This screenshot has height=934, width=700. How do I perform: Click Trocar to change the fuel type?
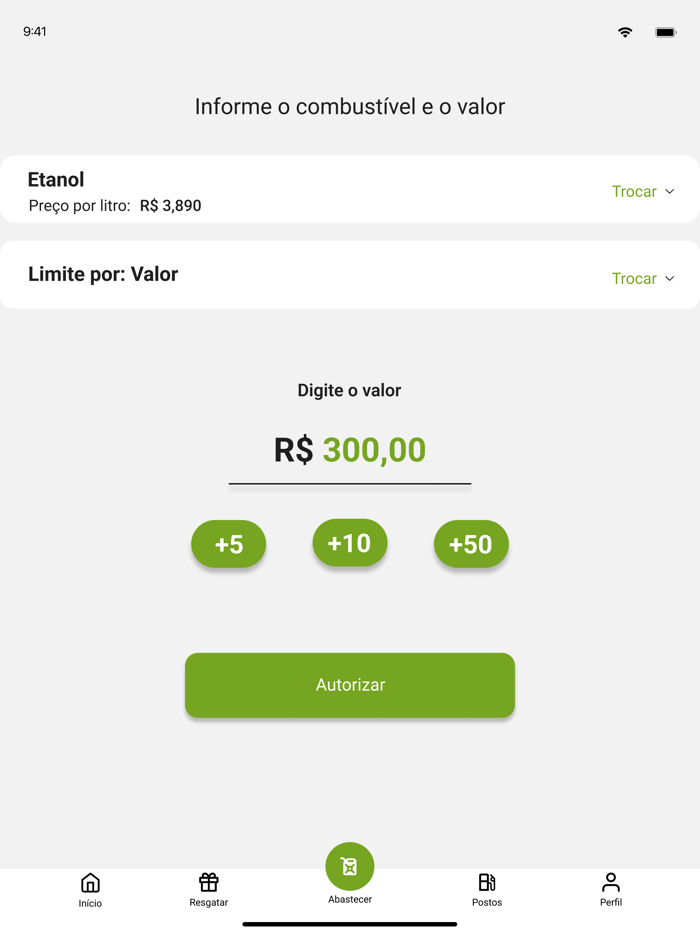(634, 191)
